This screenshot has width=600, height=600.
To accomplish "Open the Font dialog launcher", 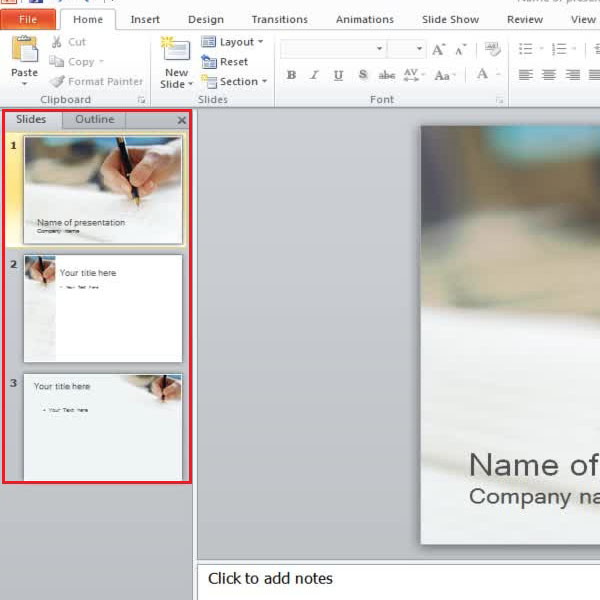I will point(499,100).
